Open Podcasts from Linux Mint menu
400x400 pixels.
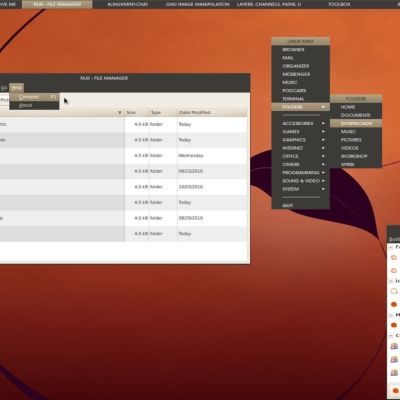[x=301, y=91]
